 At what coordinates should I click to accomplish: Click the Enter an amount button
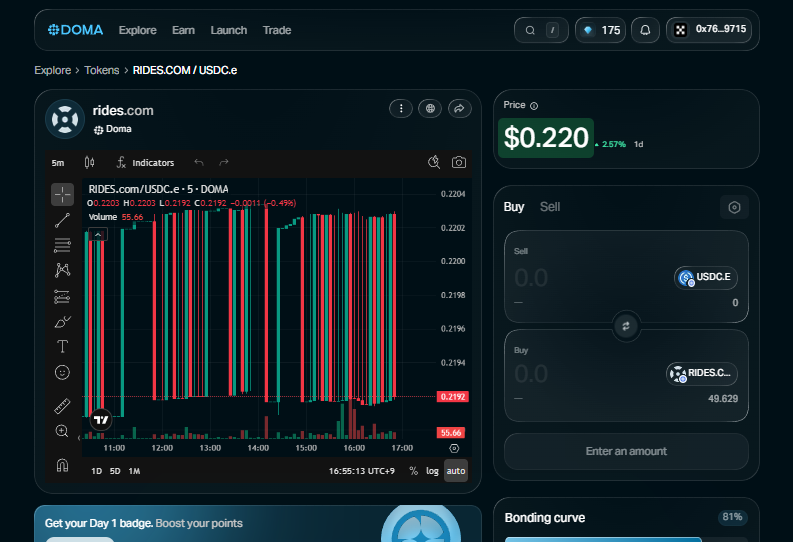626,451
